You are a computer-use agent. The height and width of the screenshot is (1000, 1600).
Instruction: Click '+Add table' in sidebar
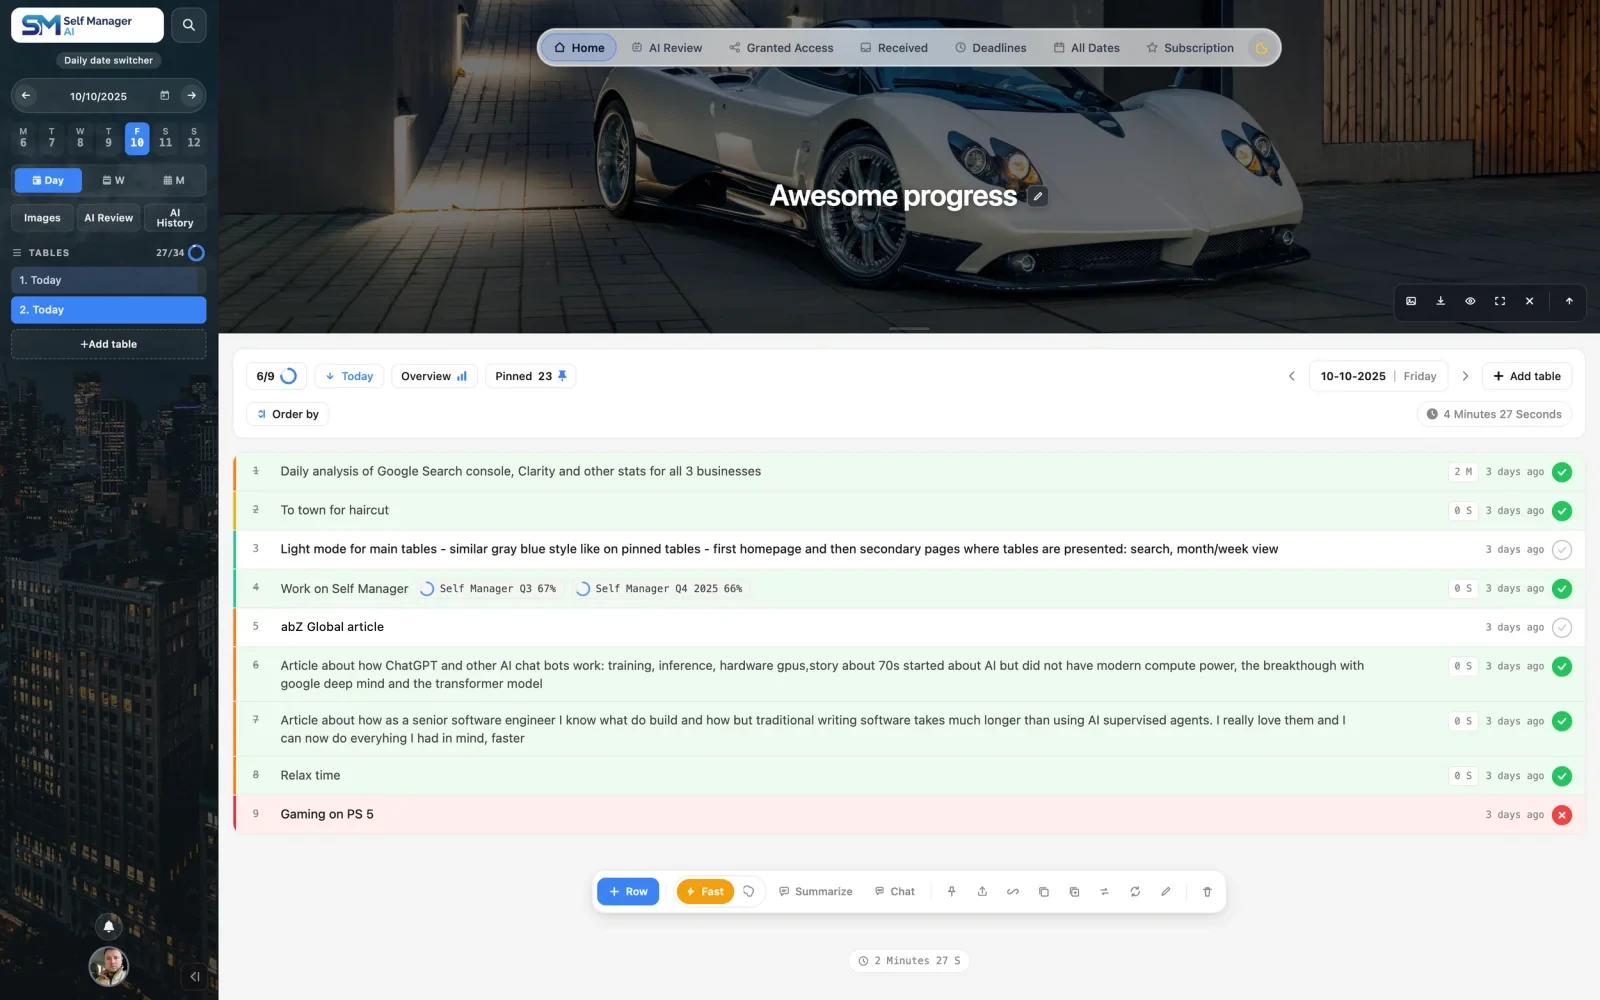tap(109, 344)
